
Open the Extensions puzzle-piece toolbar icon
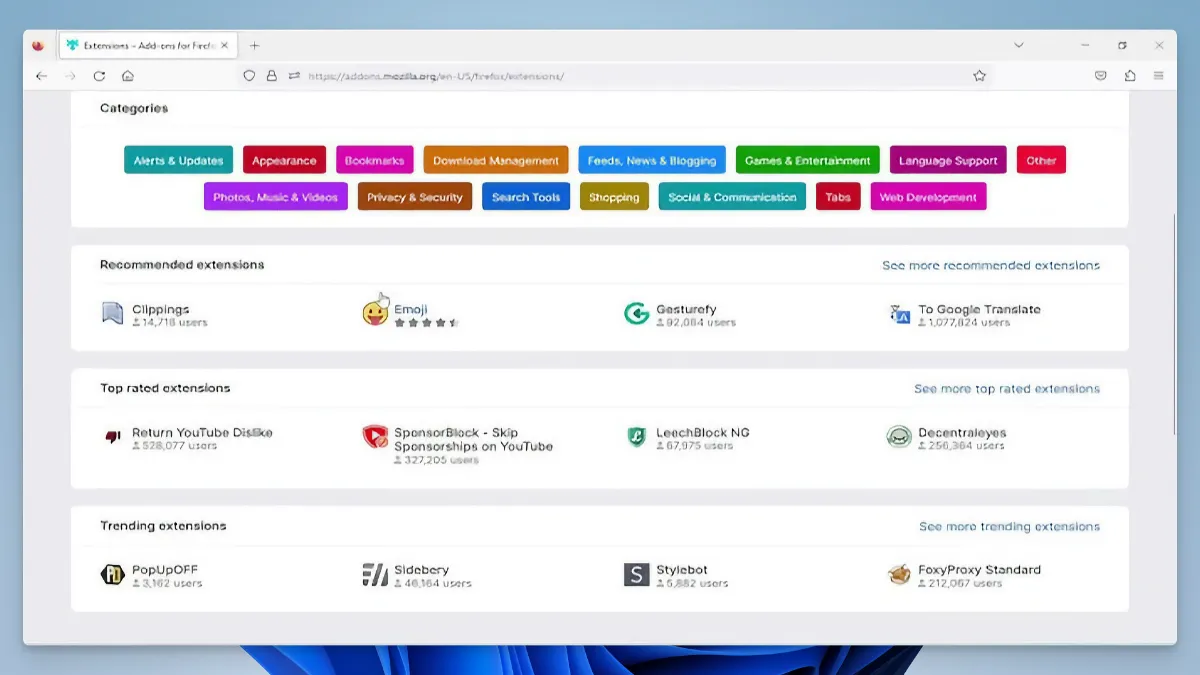coord(1130,76)
